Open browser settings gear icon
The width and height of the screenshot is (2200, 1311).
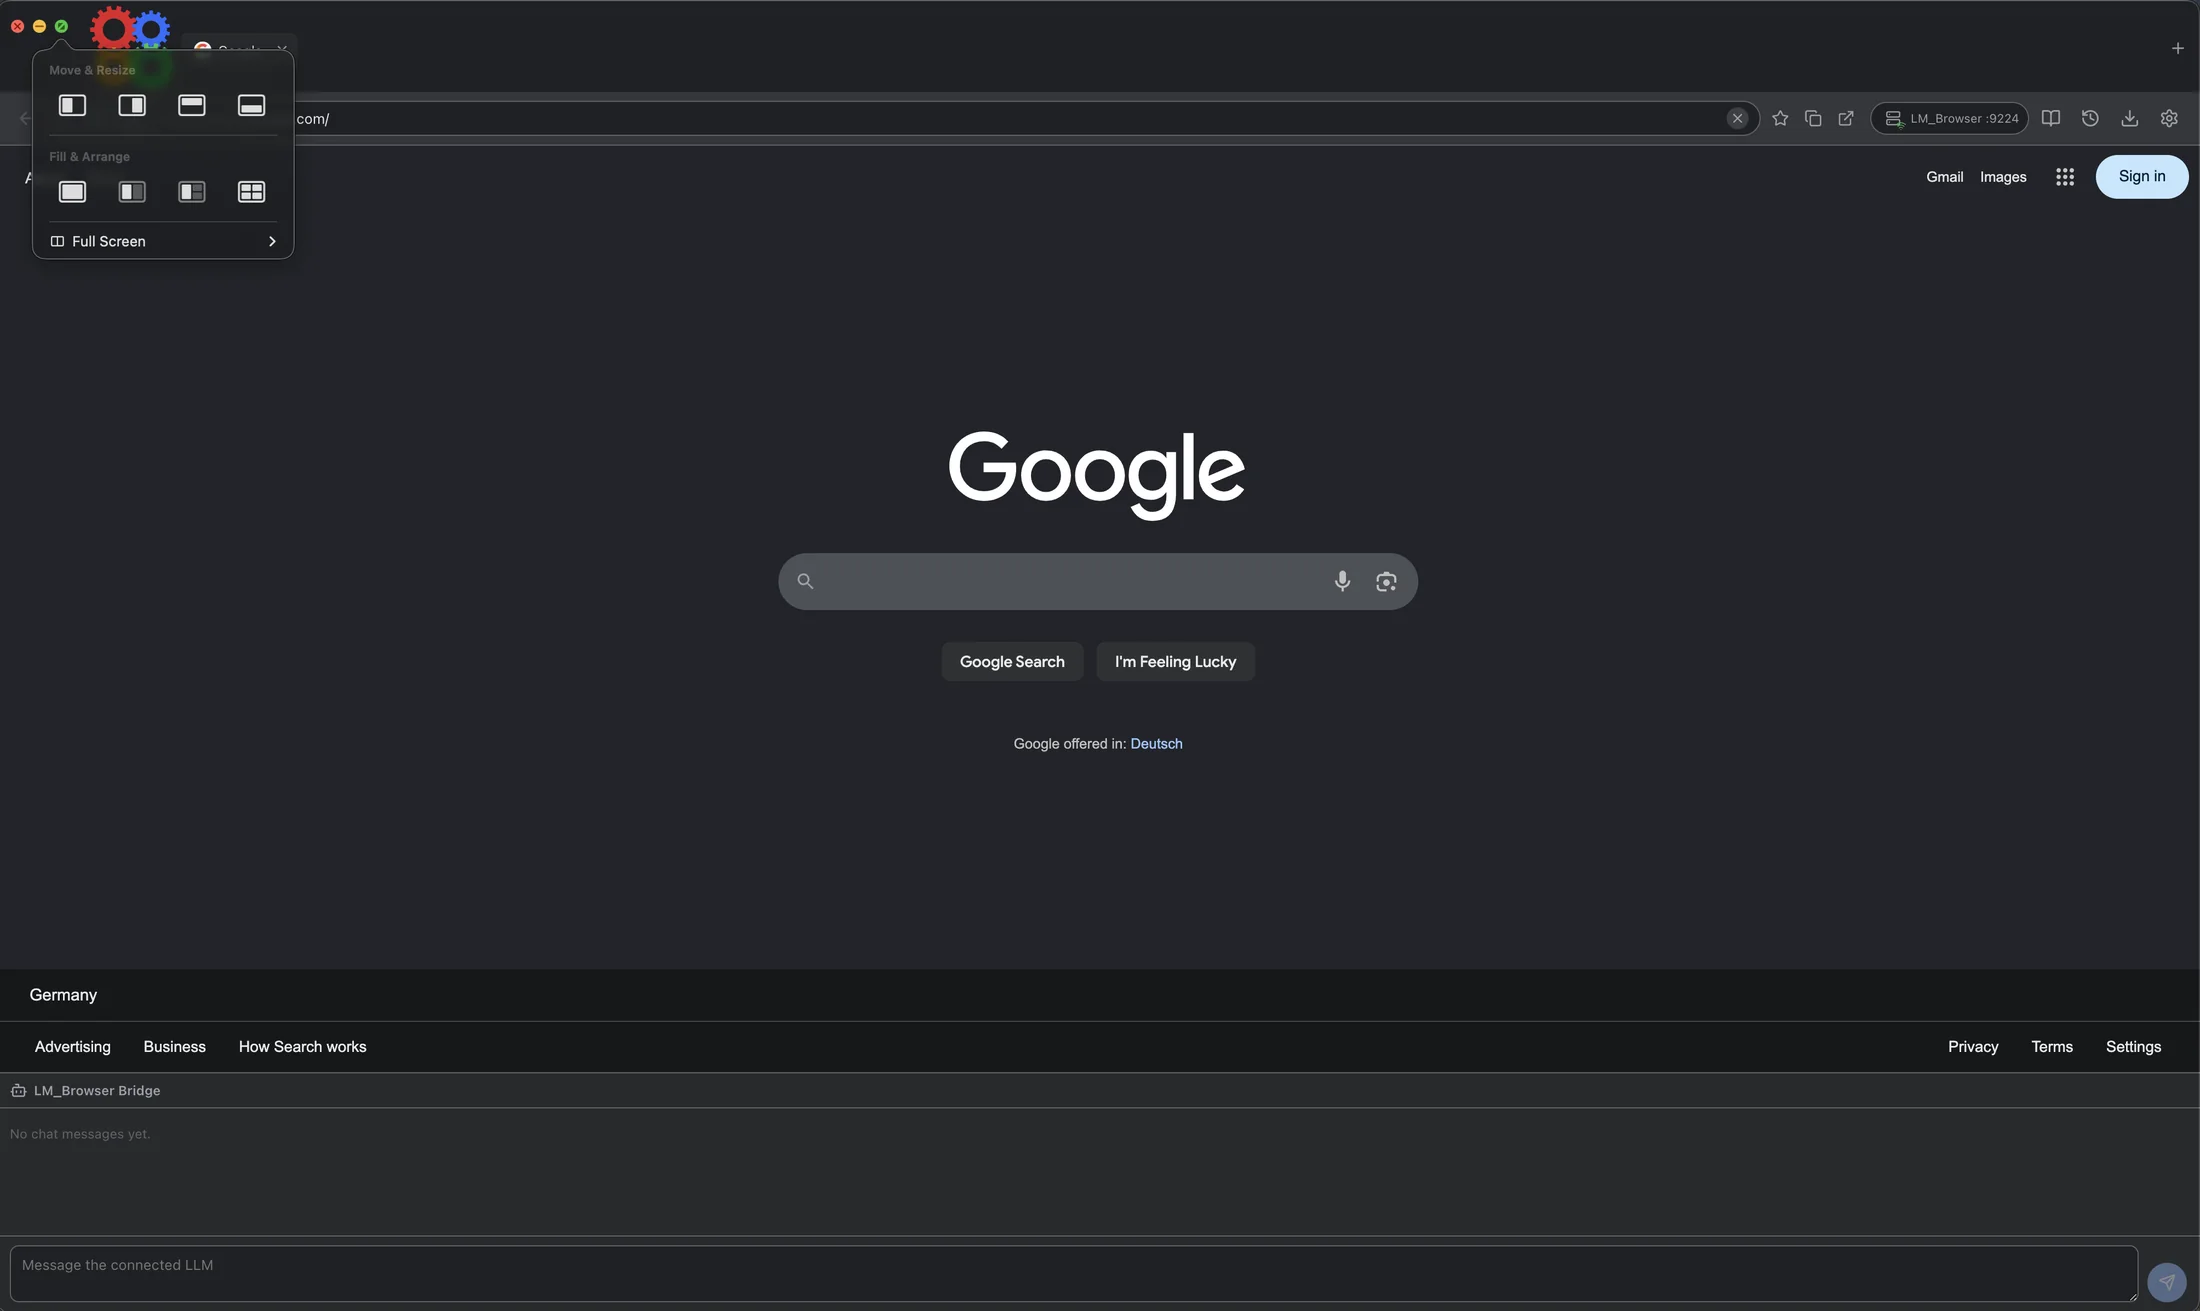click(x=2169, y=118)
